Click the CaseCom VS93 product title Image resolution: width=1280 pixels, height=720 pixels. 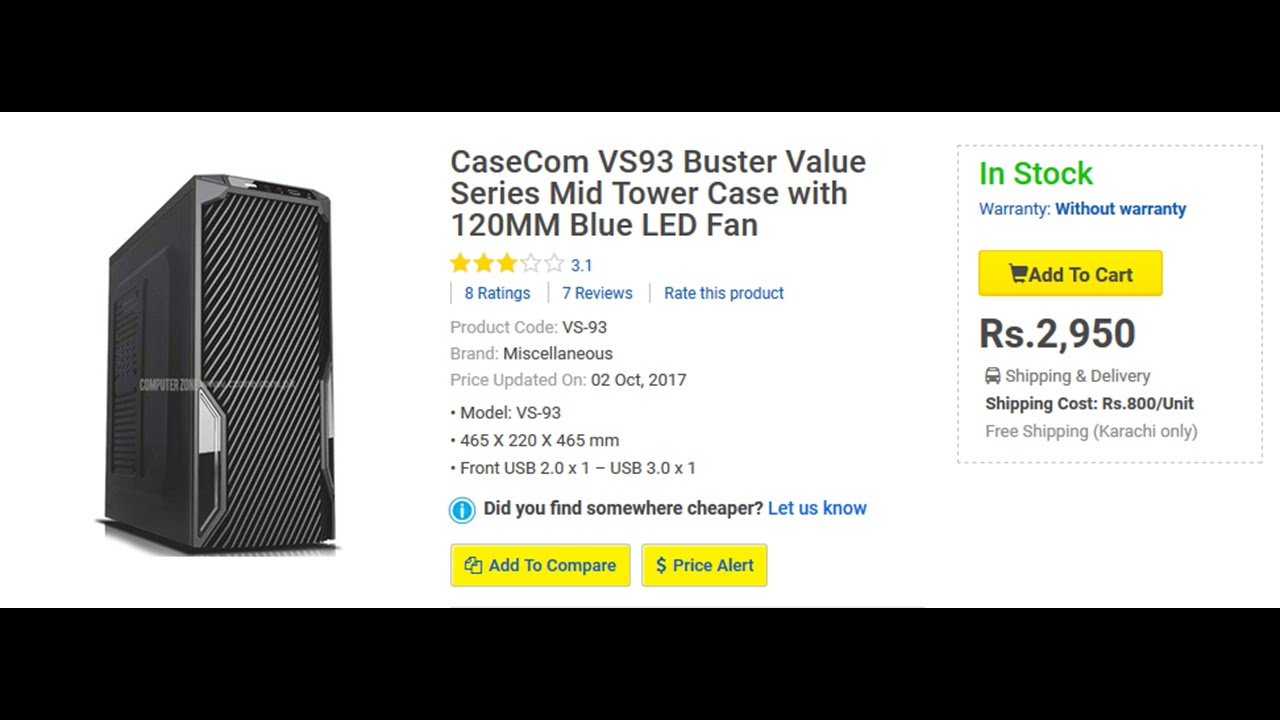(x=658, y=193)
